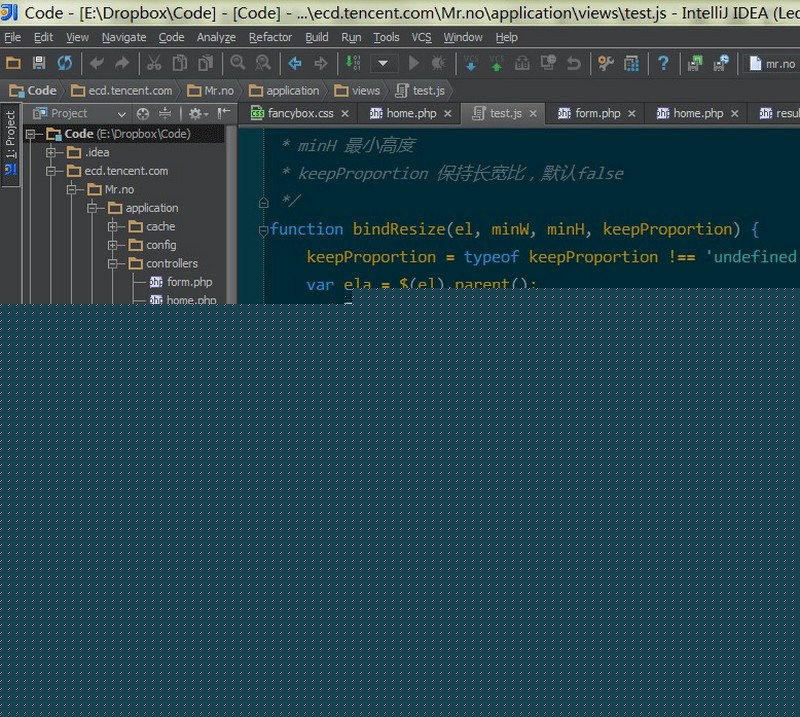Close the test.js editor tab
Image resolution: width=800 pixels, height=717 pixels.
(x=533, y=114)
